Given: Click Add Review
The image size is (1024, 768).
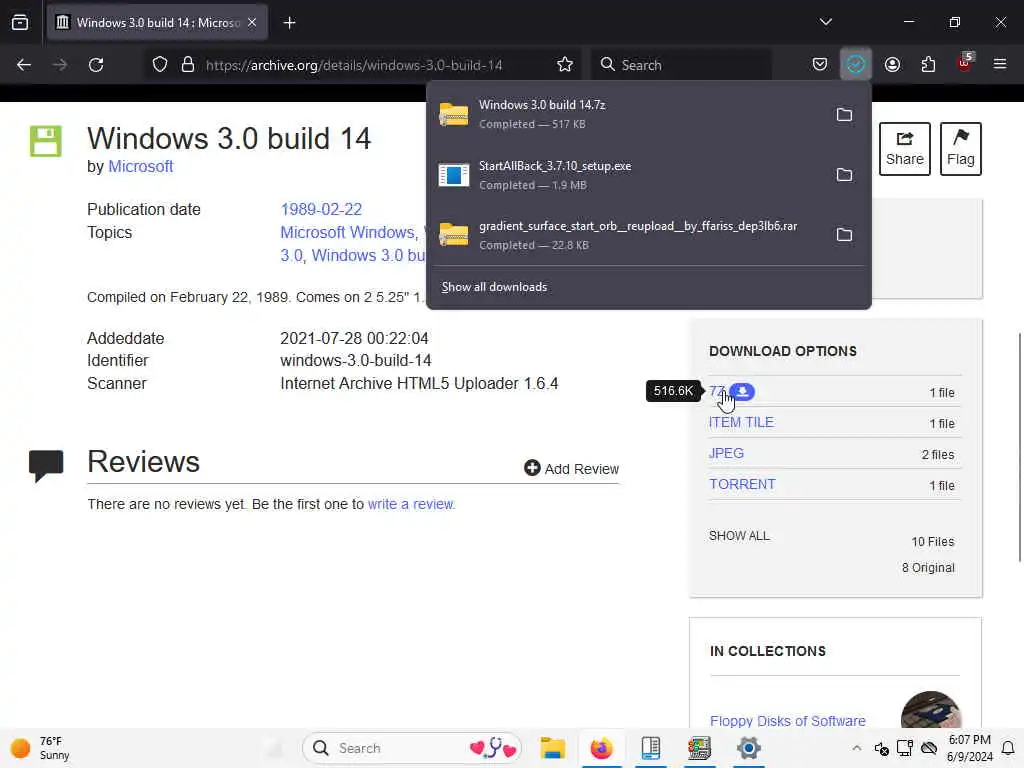Looking at the screenshot, I should [x=571, y=469].
